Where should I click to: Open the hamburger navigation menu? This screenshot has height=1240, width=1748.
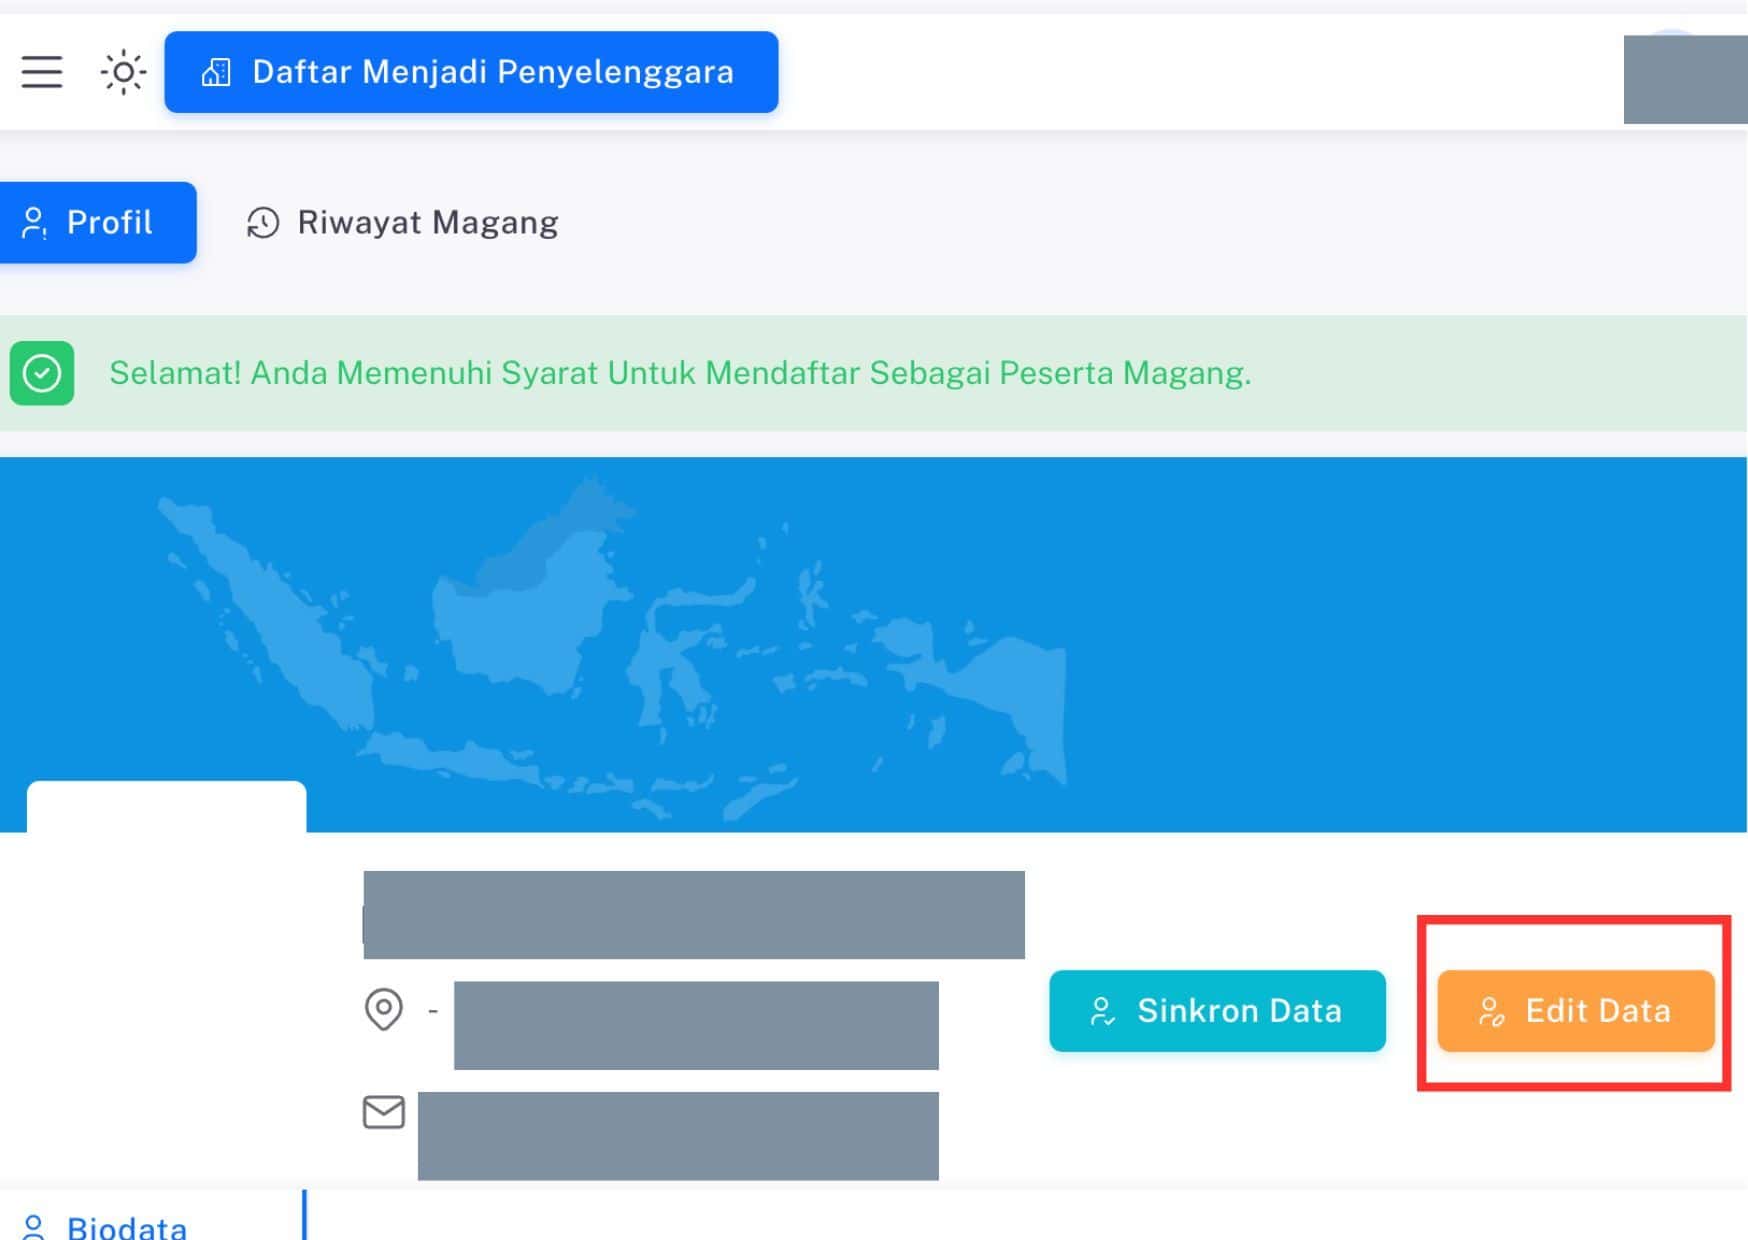pyautogui.click(x=41, y=71)
